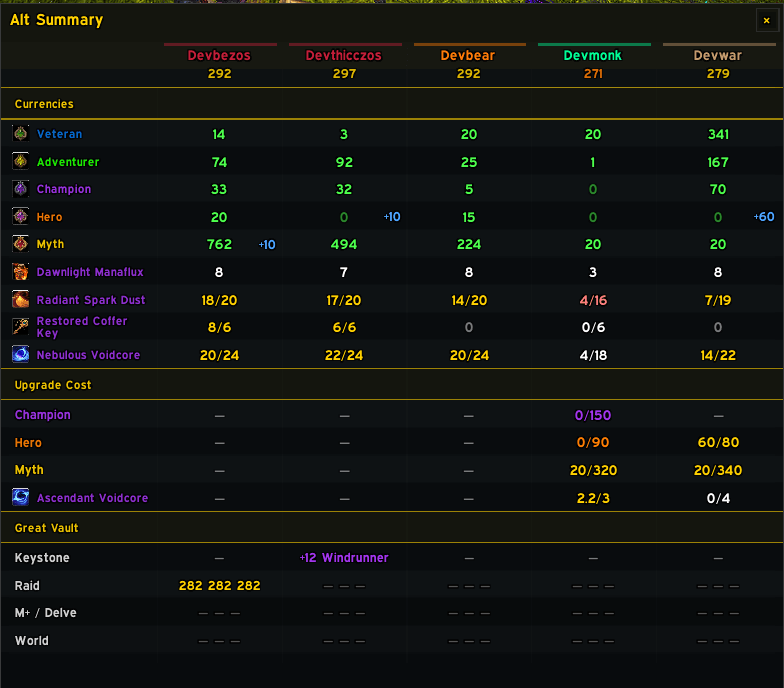Click Devmonk's item level 271
Viewport: 784px width, 688px height.
(593, 74)
